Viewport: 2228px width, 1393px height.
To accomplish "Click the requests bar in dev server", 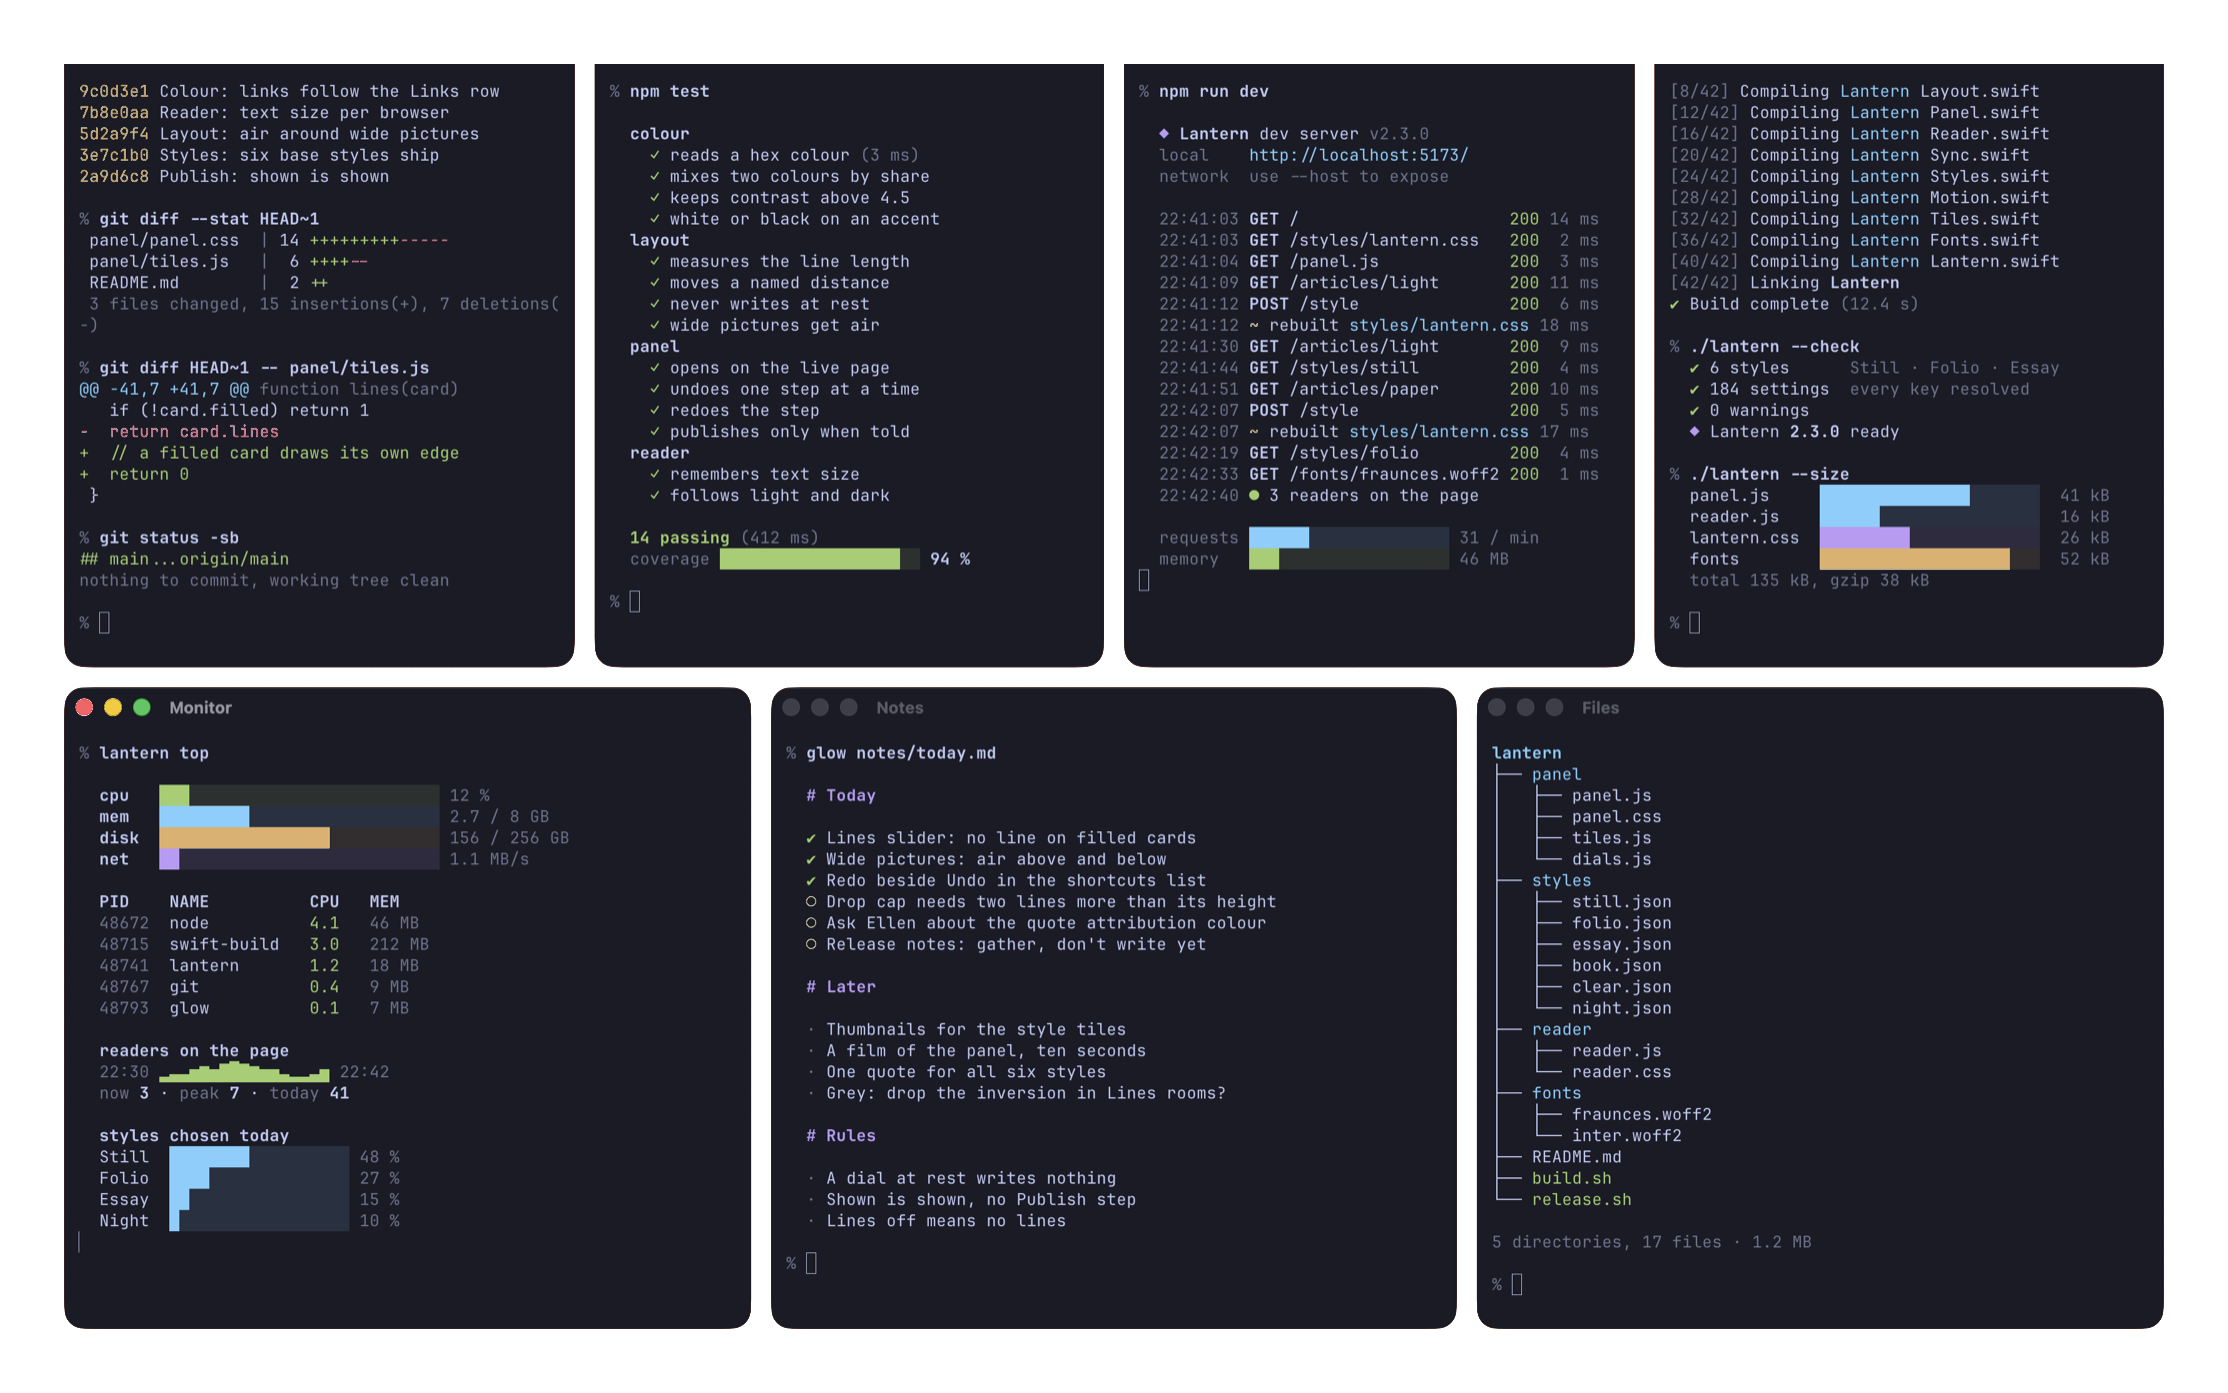I will pyautogui.click(x=1348, y=538).
